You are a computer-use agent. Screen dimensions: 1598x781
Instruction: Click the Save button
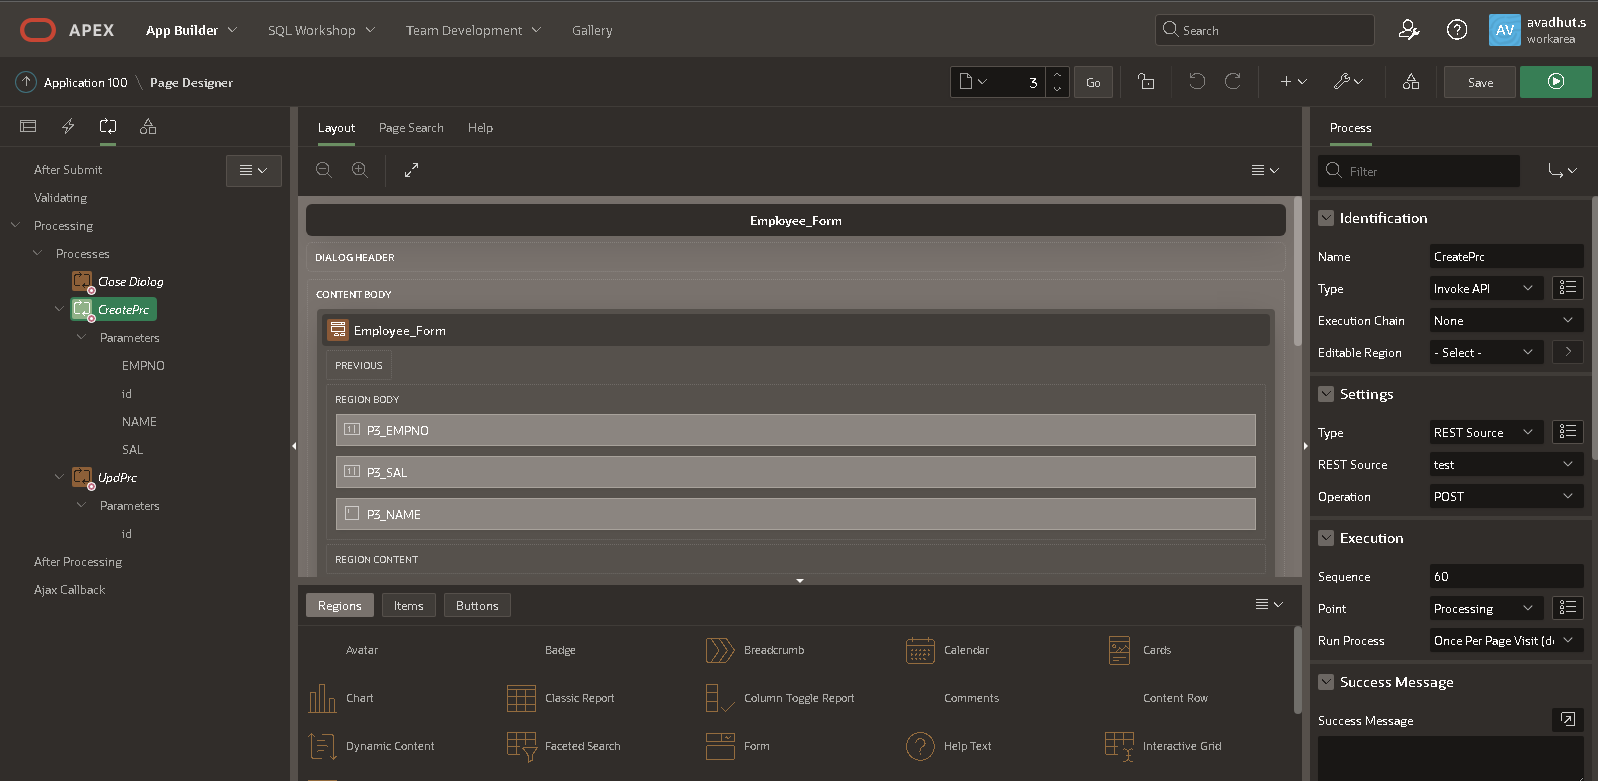[1480, 82]
